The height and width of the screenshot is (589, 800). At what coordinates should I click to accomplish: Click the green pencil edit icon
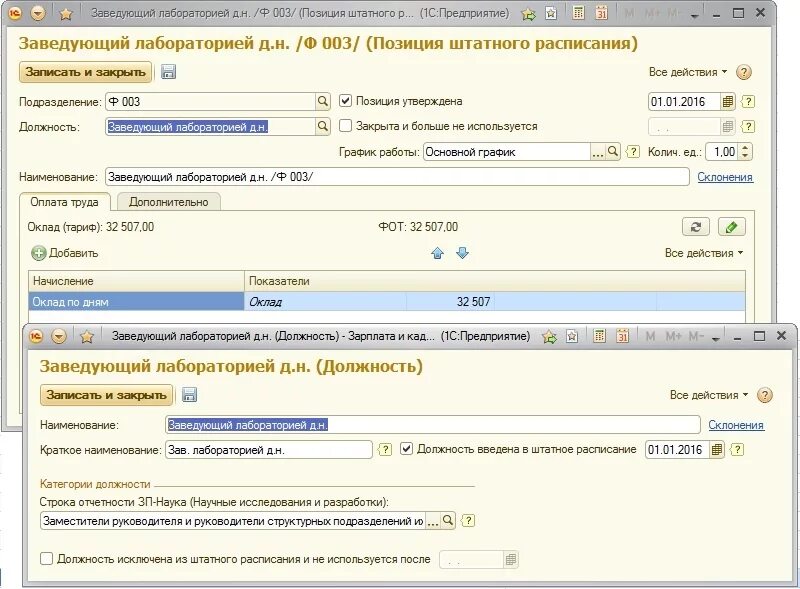pyautogui.click(x=731, y=226)
